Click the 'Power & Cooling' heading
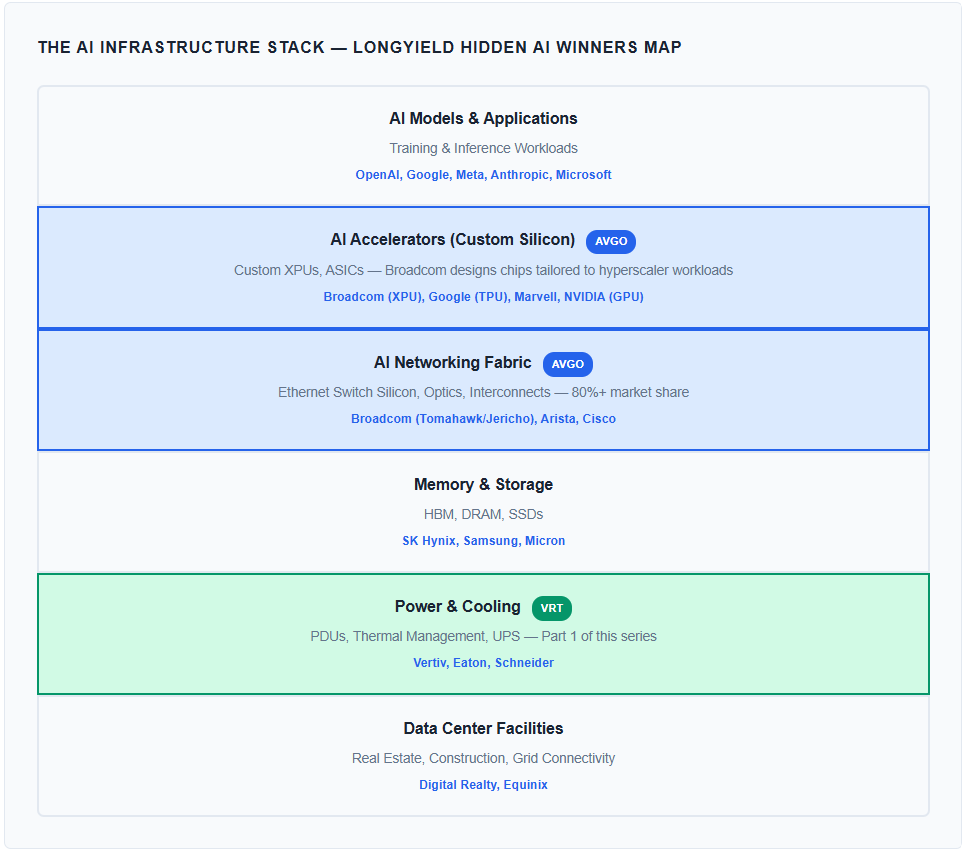 click(x=457, y=606)
